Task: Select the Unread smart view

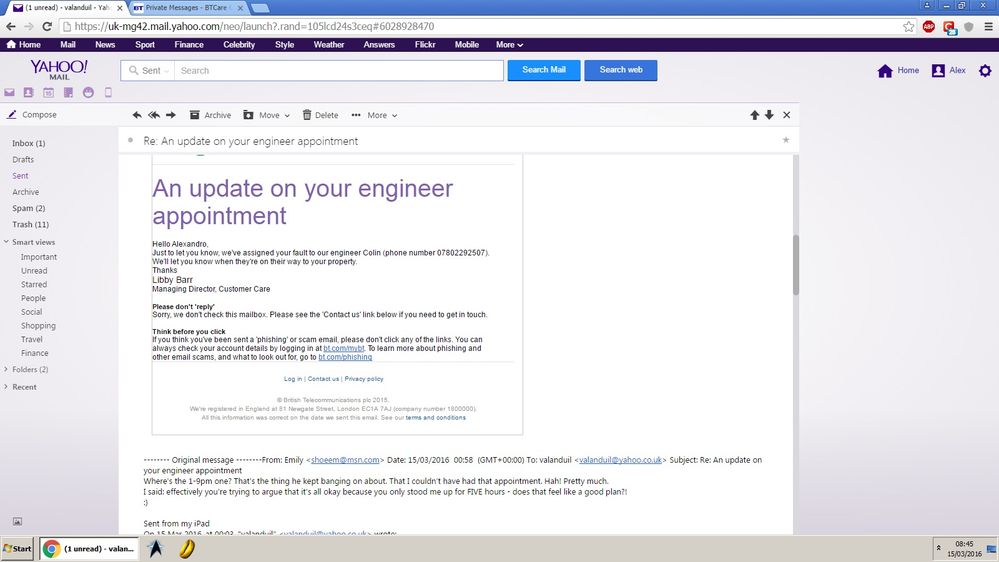Action: coord(34,271)
